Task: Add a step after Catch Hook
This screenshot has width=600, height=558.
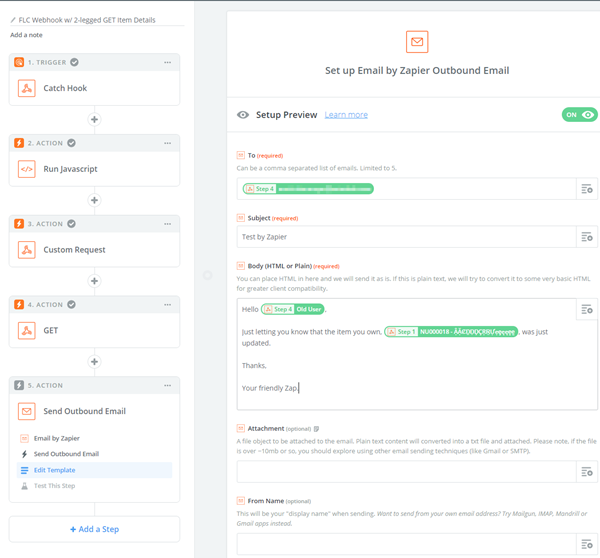Action: coord(95,119)
